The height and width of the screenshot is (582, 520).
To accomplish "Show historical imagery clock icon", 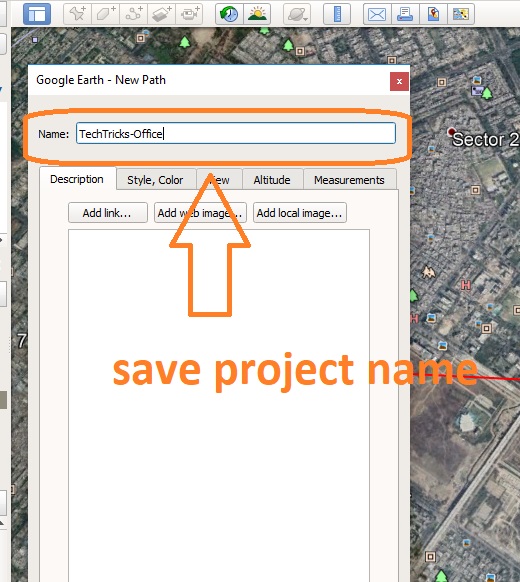I will pos(229,14).
